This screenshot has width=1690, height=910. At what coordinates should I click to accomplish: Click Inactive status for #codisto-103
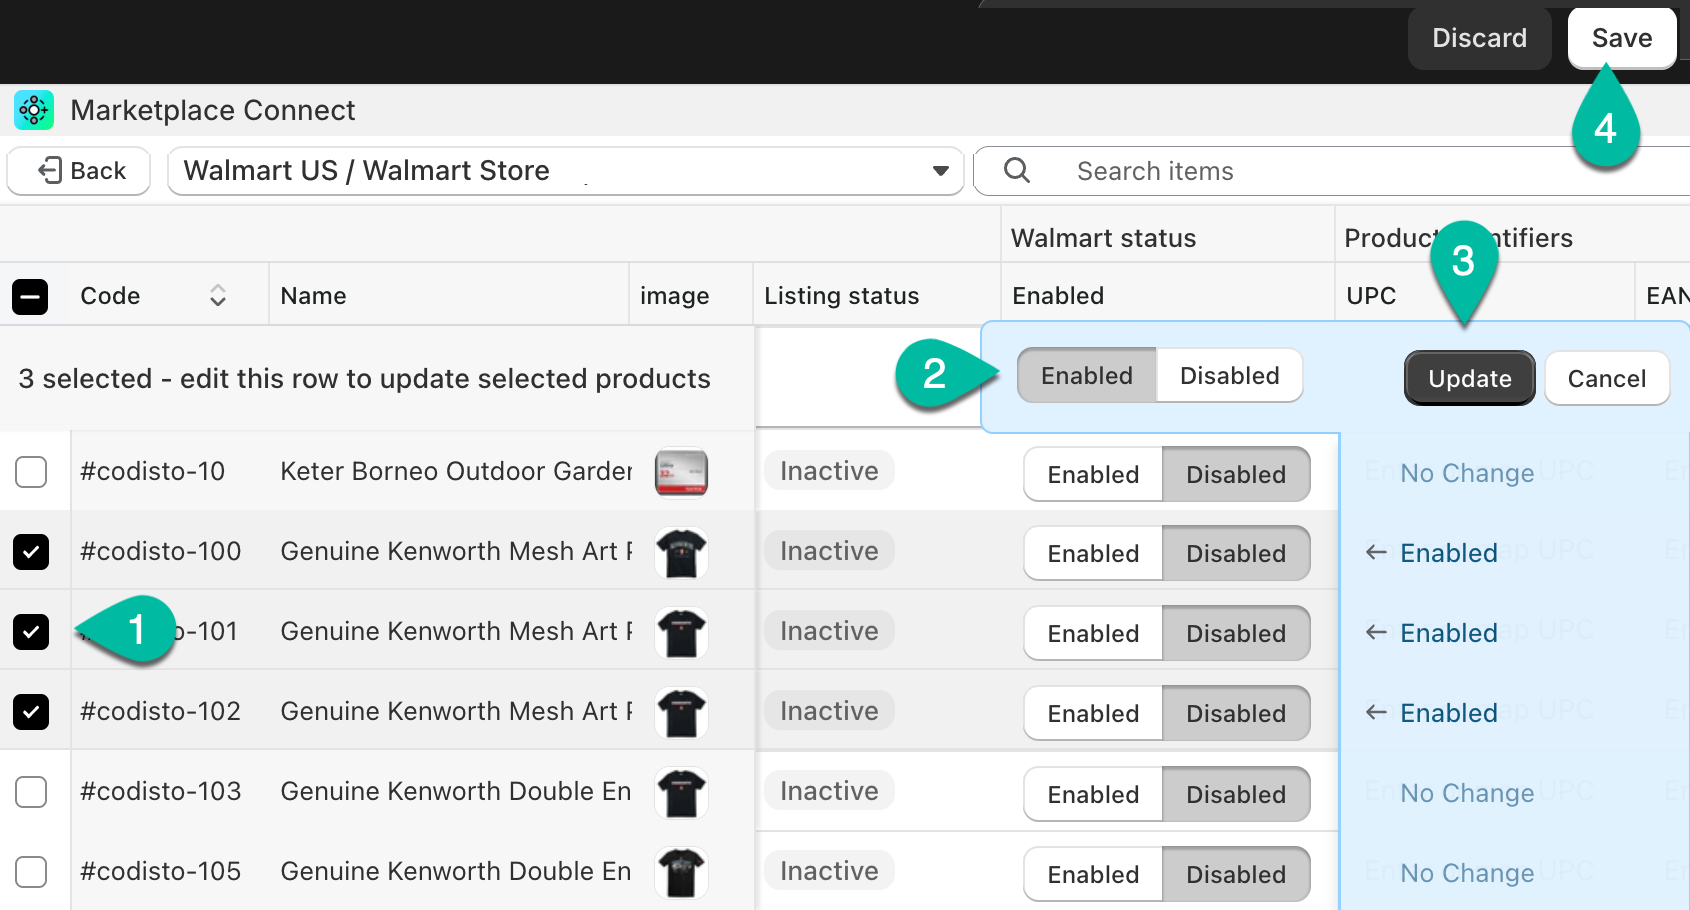[829, 791]
